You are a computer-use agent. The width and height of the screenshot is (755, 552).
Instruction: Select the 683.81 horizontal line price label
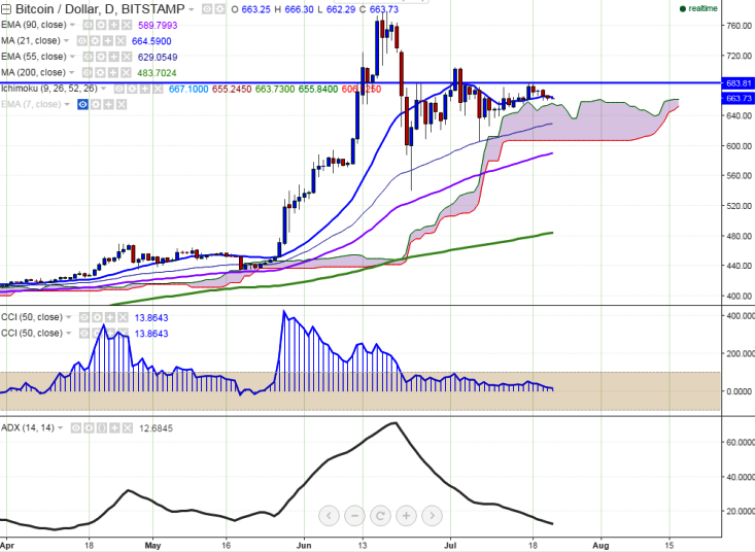(x=738, y=83)
